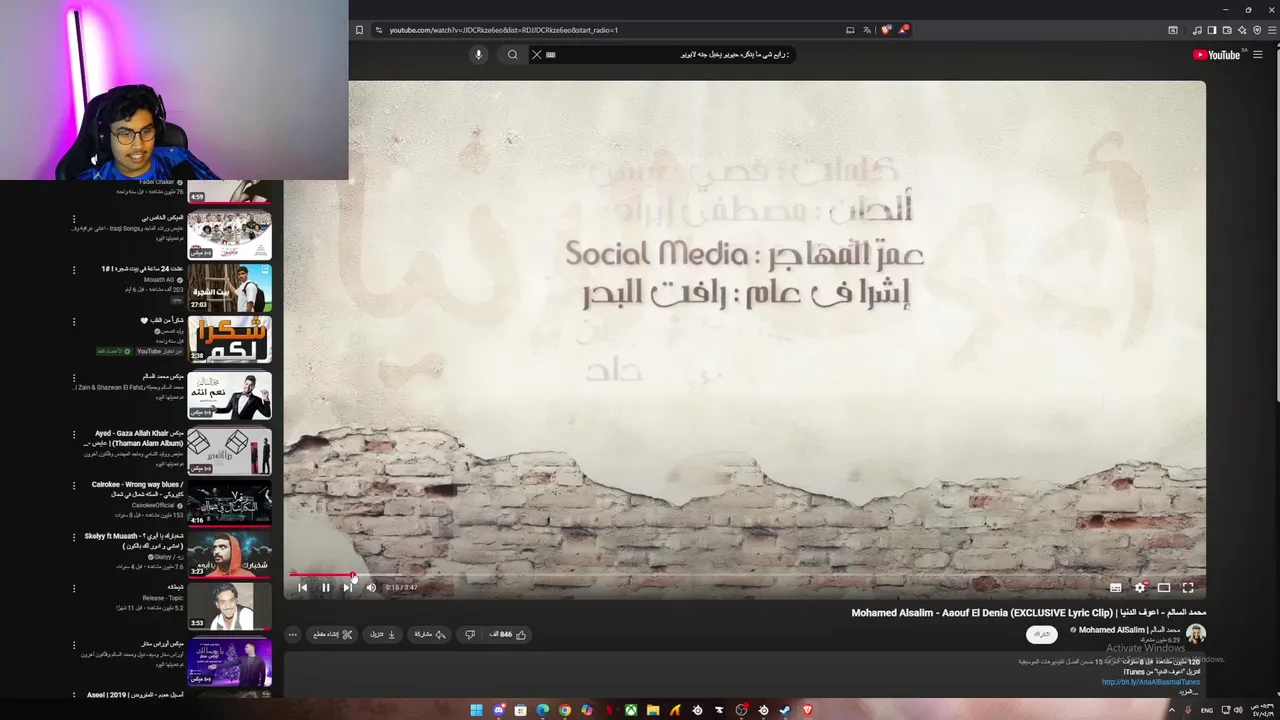
Task: Click the download button
Action: (x=384, y=634)
